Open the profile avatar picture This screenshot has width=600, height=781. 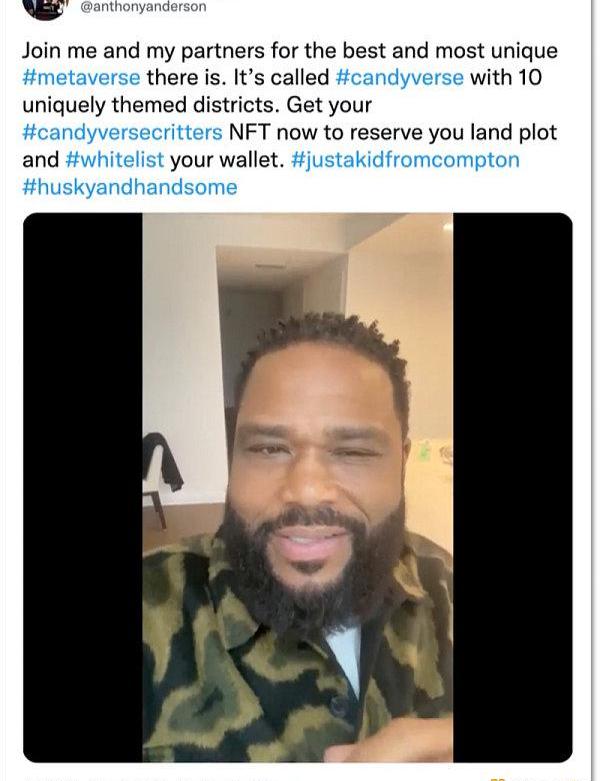click(45, 8)
